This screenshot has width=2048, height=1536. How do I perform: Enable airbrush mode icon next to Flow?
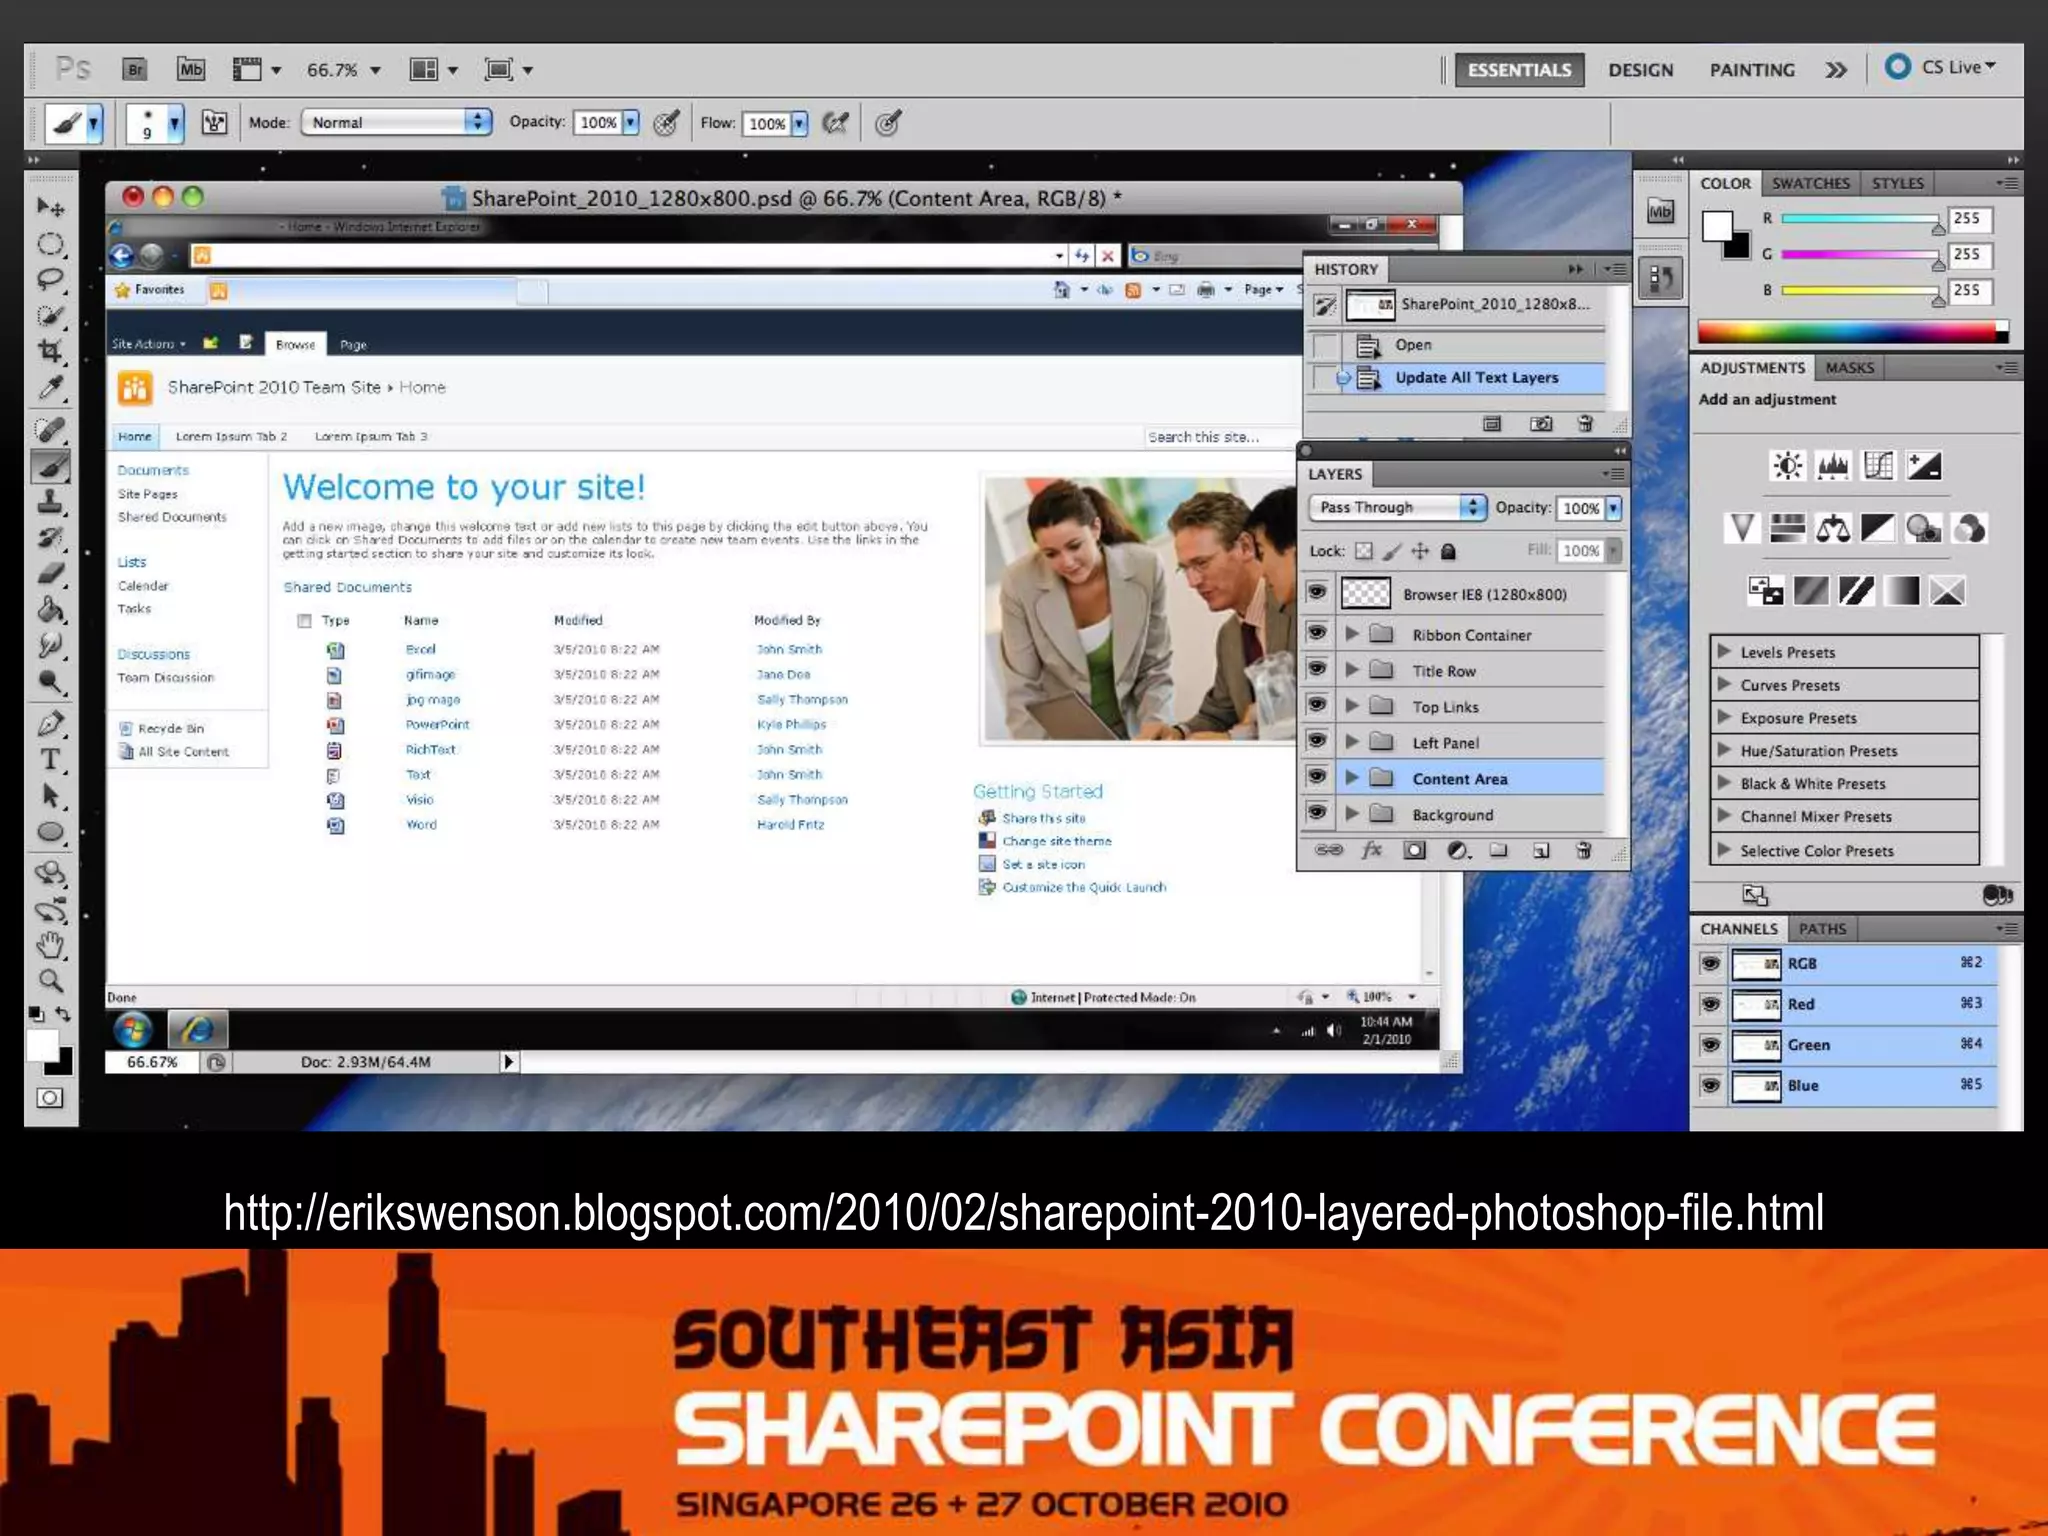coord(835,123)
